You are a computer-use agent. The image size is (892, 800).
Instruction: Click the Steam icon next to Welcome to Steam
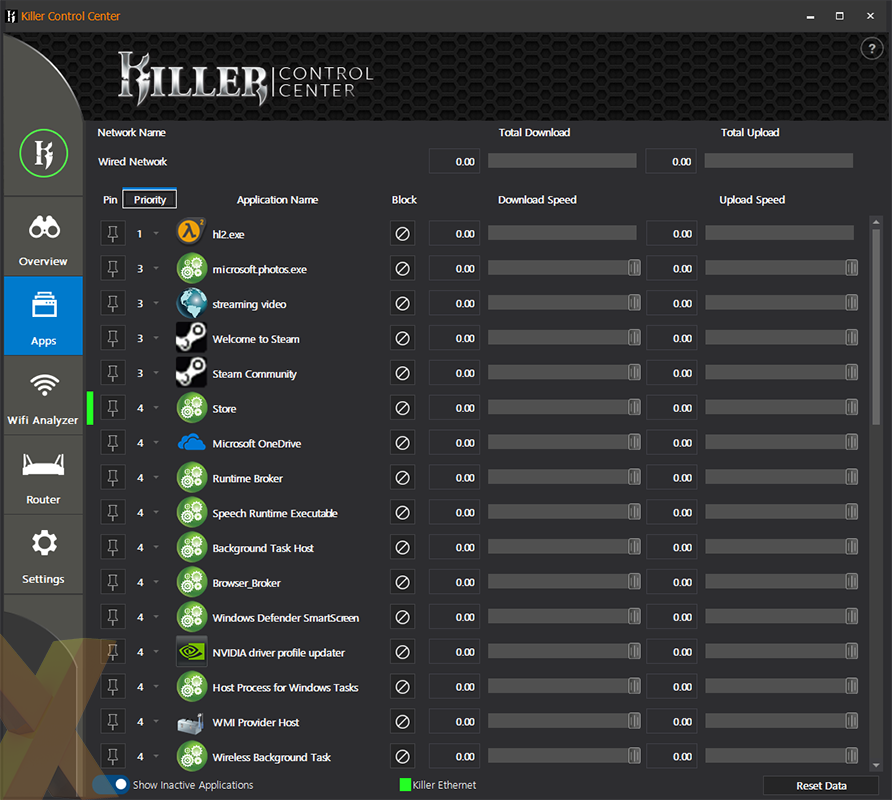(x=191, y=338)
